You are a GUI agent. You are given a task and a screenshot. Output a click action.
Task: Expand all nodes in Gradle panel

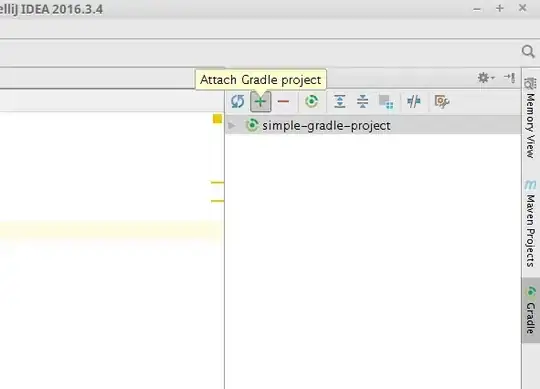[340, 102]
